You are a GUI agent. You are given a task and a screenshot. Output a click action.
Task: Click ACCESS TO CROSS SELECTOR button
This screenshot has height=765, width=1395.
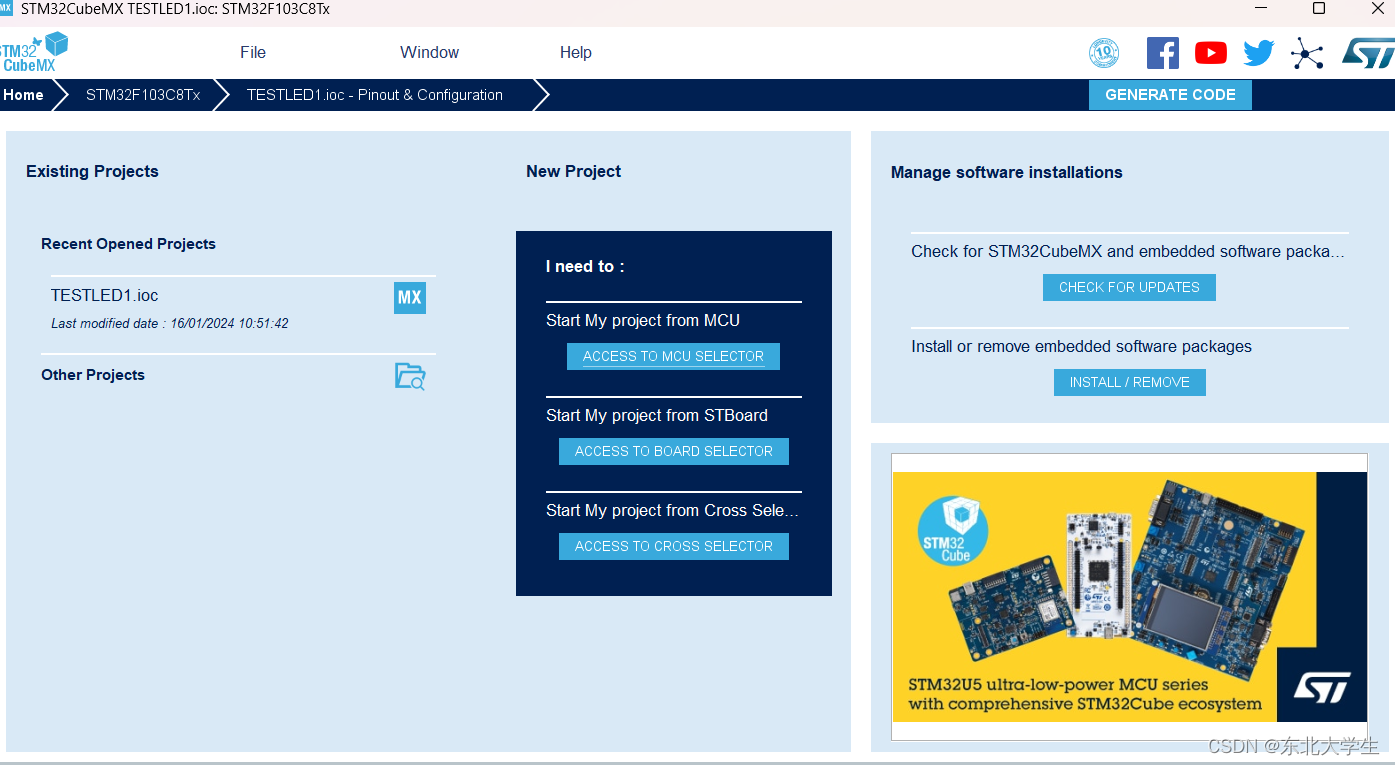(x=673, y=546)
